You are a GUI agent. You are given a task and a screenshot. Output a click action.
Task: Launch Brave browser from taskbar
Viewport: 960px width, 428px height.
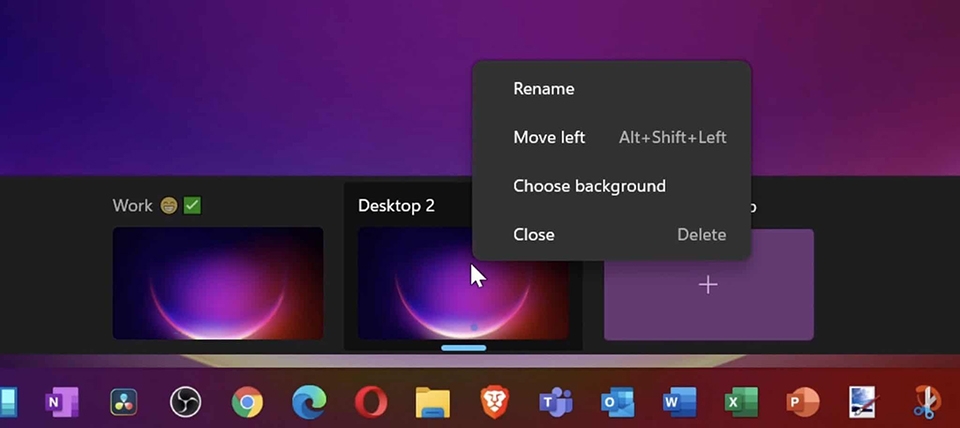(x=494, y=402)
